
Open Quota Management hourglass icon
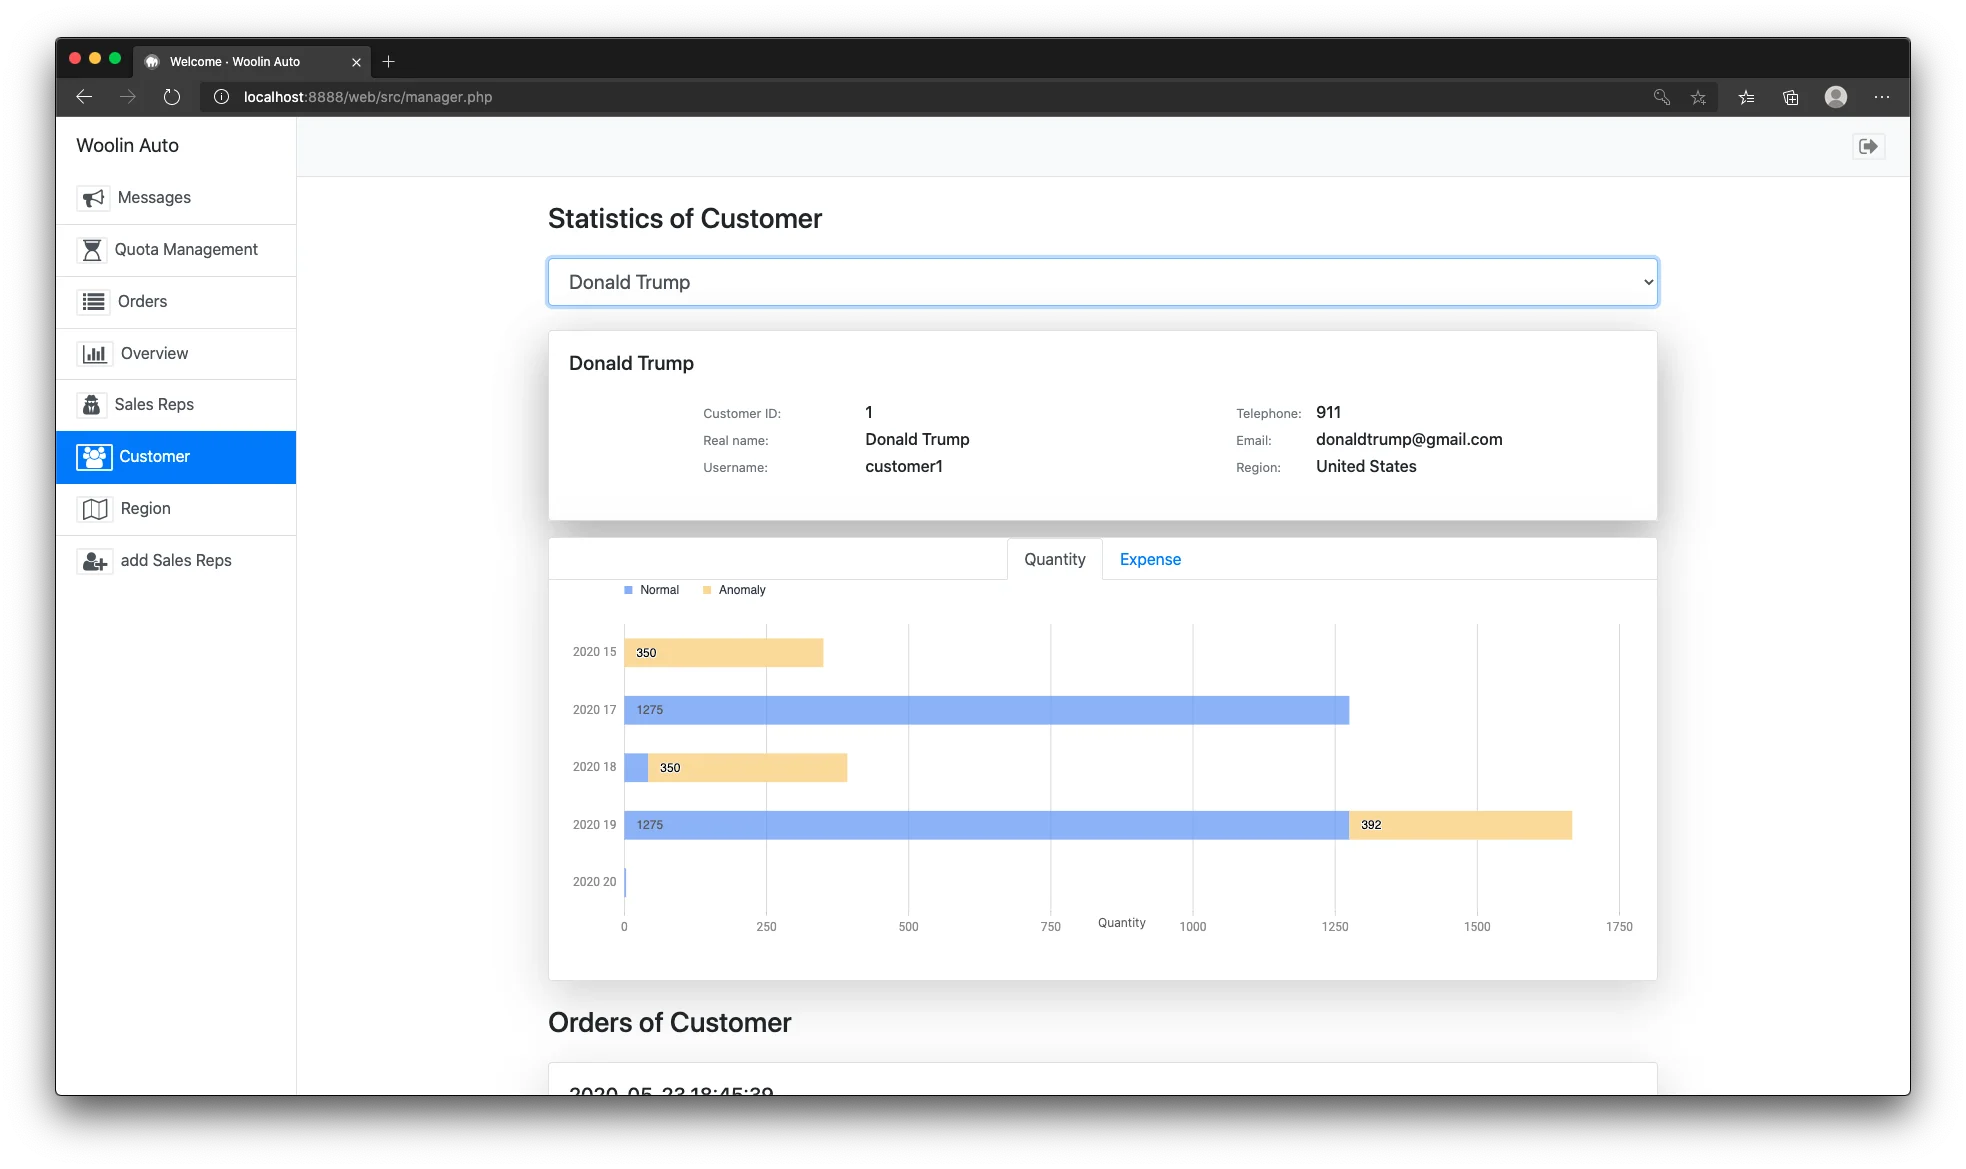click(x=92, y=250)
